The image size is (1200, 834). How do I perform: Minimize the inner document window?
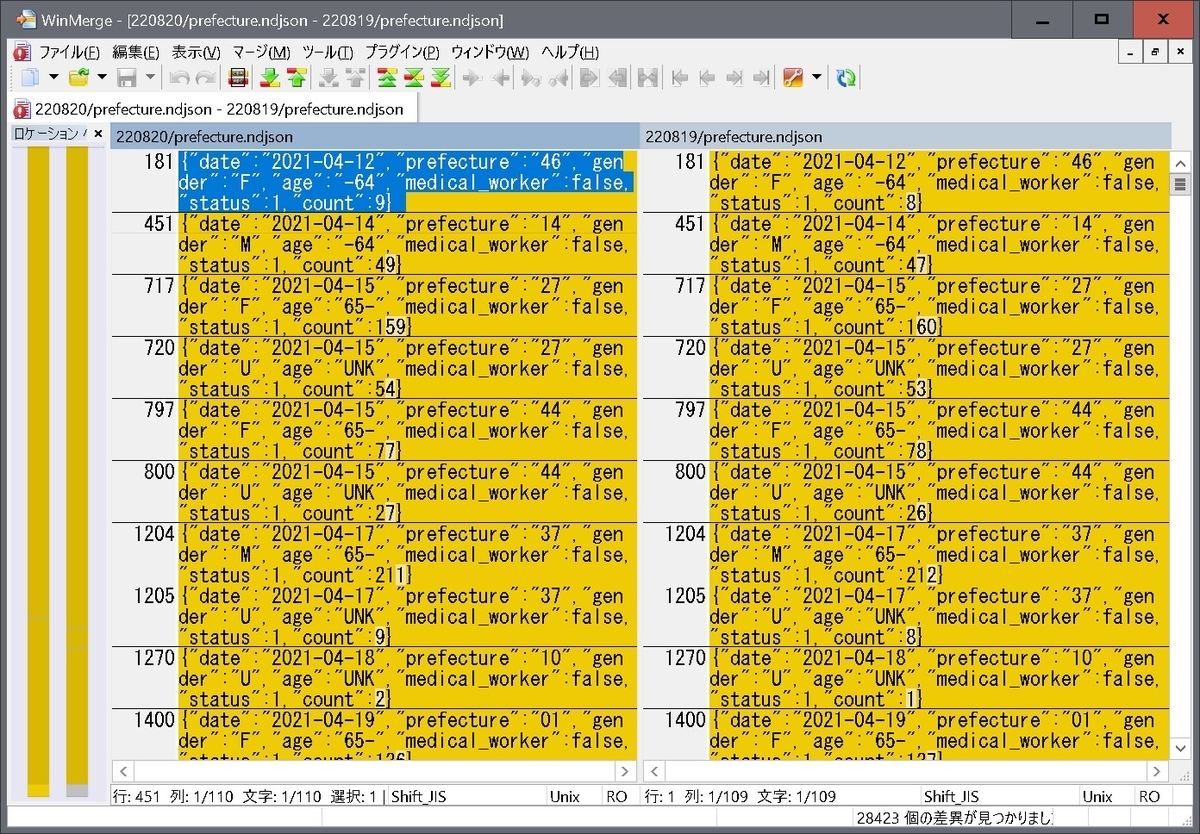(1130, 52)
